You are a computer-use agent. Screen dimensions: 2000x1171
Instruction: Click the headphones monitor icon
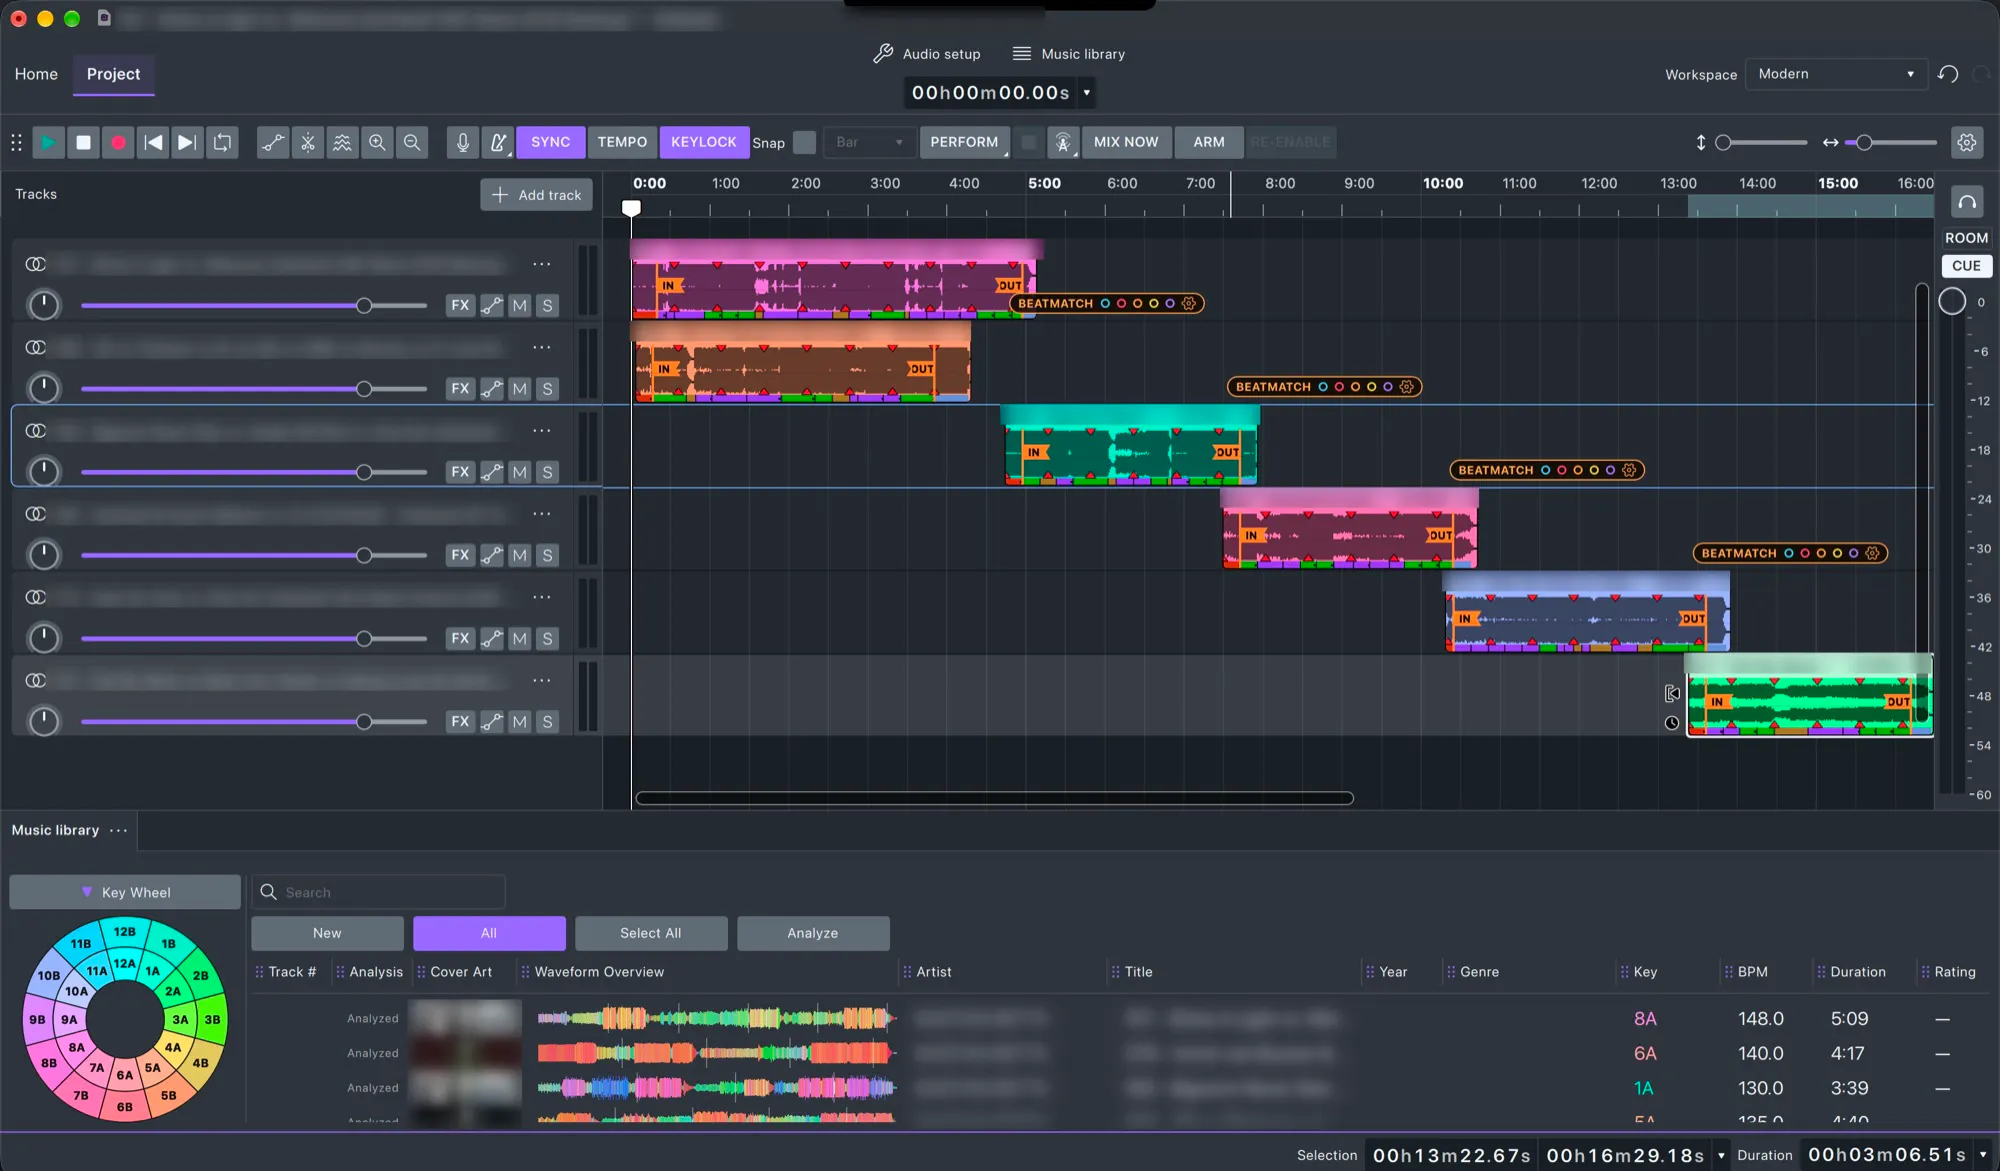(x=1967, y=202)
